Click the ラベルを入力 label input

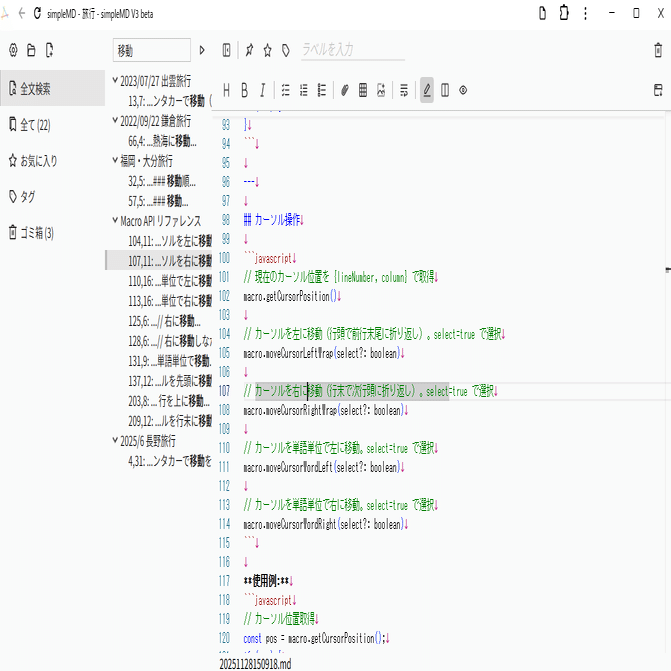pyautogui.click(x=353, y=50)
